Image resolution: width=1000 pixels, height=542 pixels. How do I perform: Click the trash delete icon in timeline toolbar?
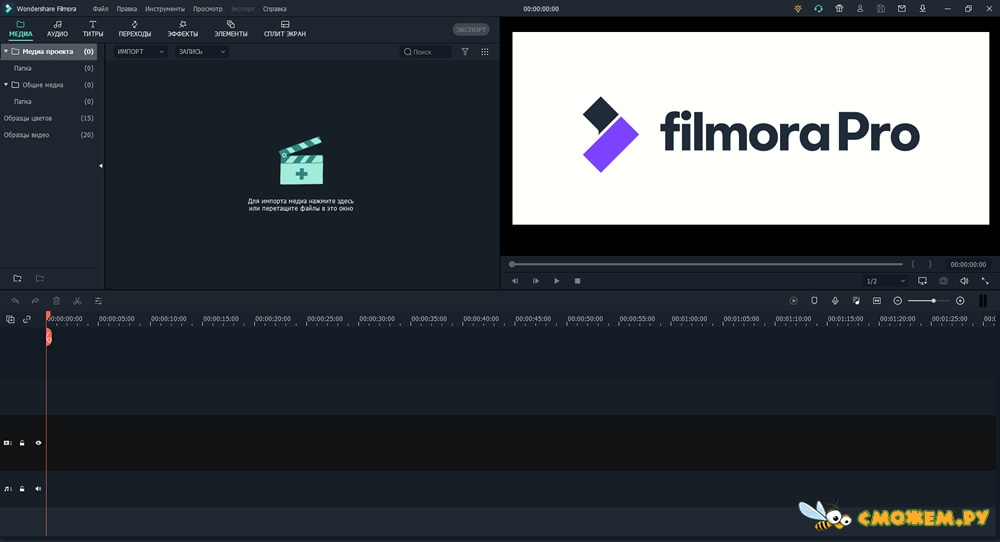click(x=56, y=301)
